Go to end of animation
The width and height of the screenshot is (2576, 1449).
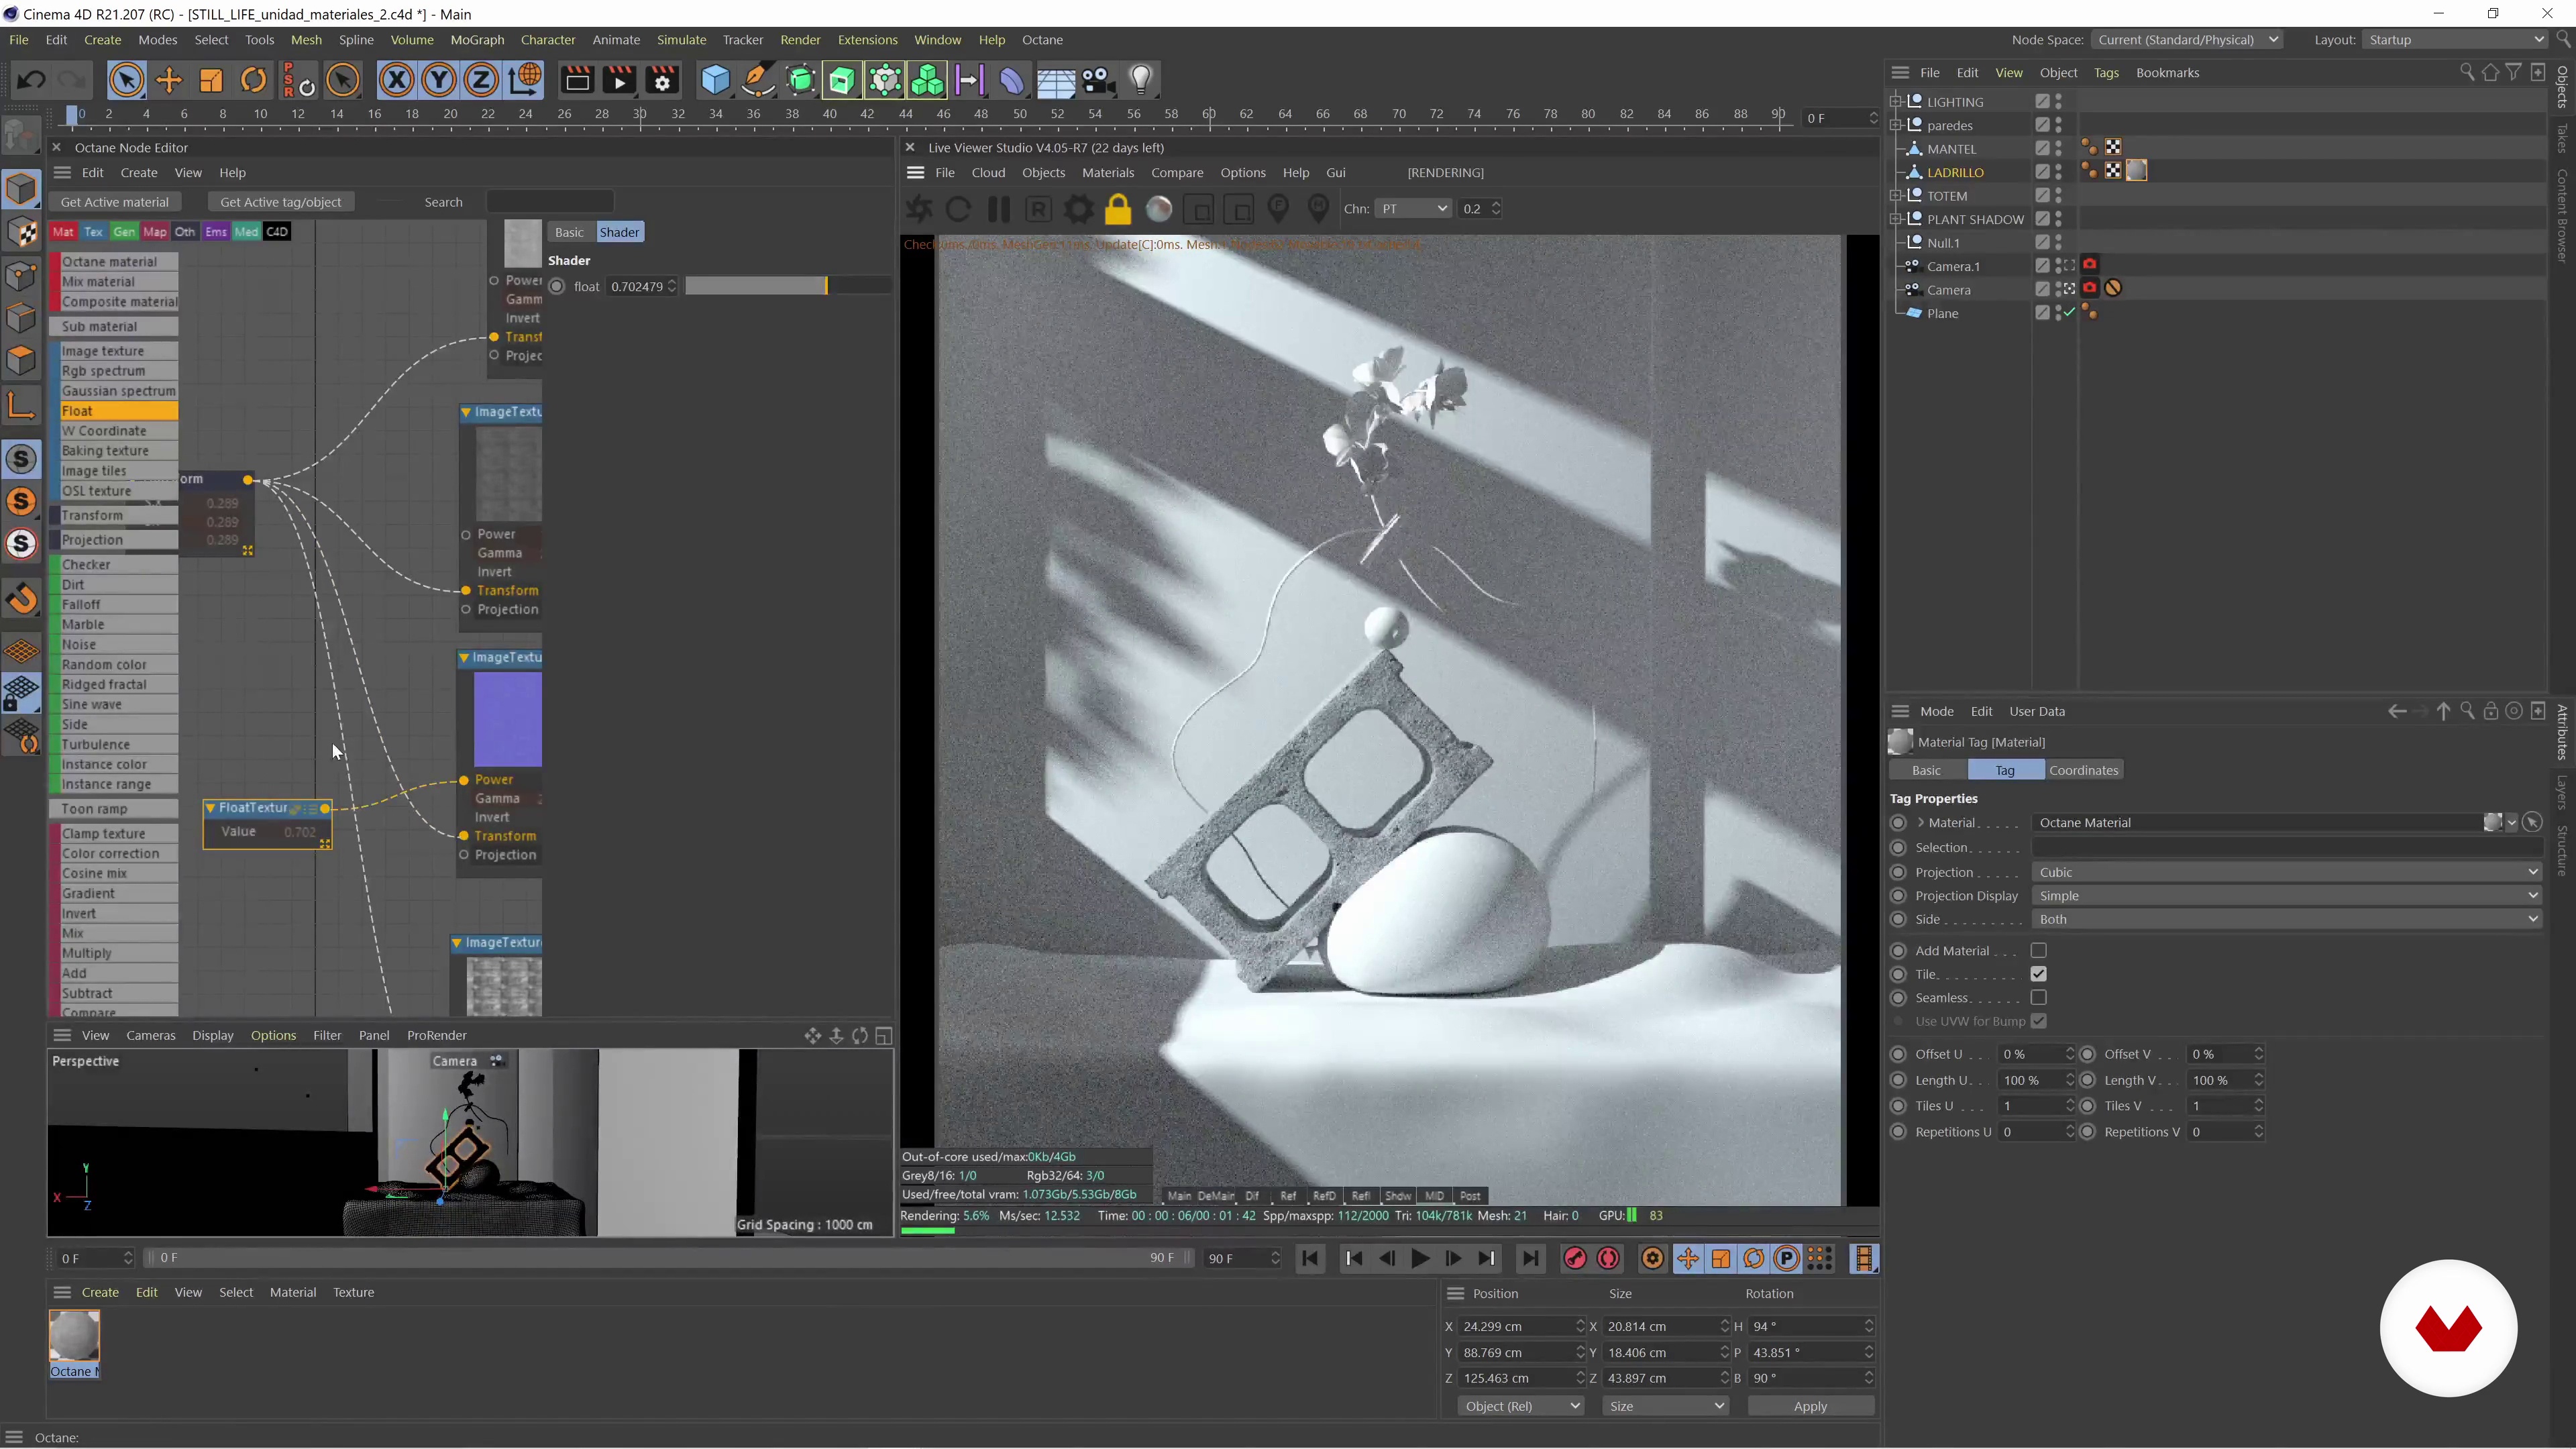point(1530,1259)
